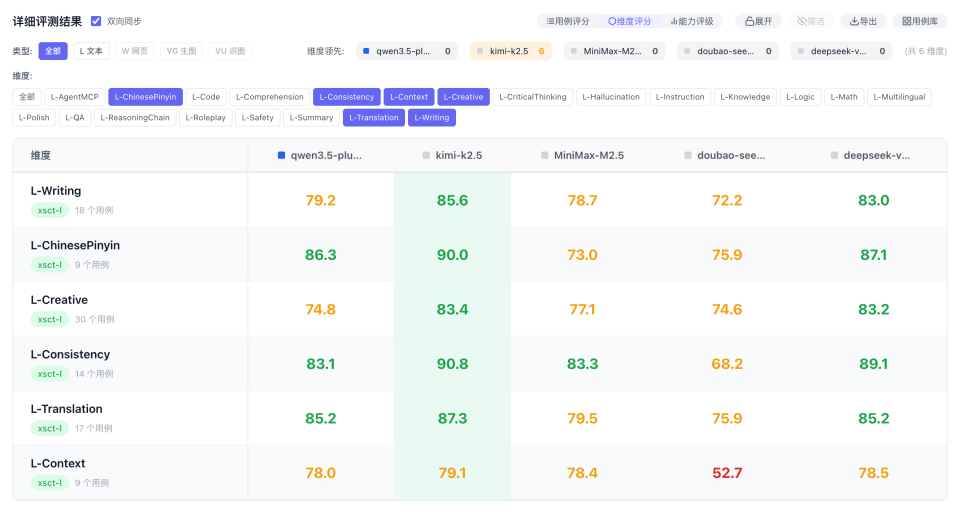Toggle L-Safety dimension tag
Screen dimensions: 960x511
tap(258, 117)
